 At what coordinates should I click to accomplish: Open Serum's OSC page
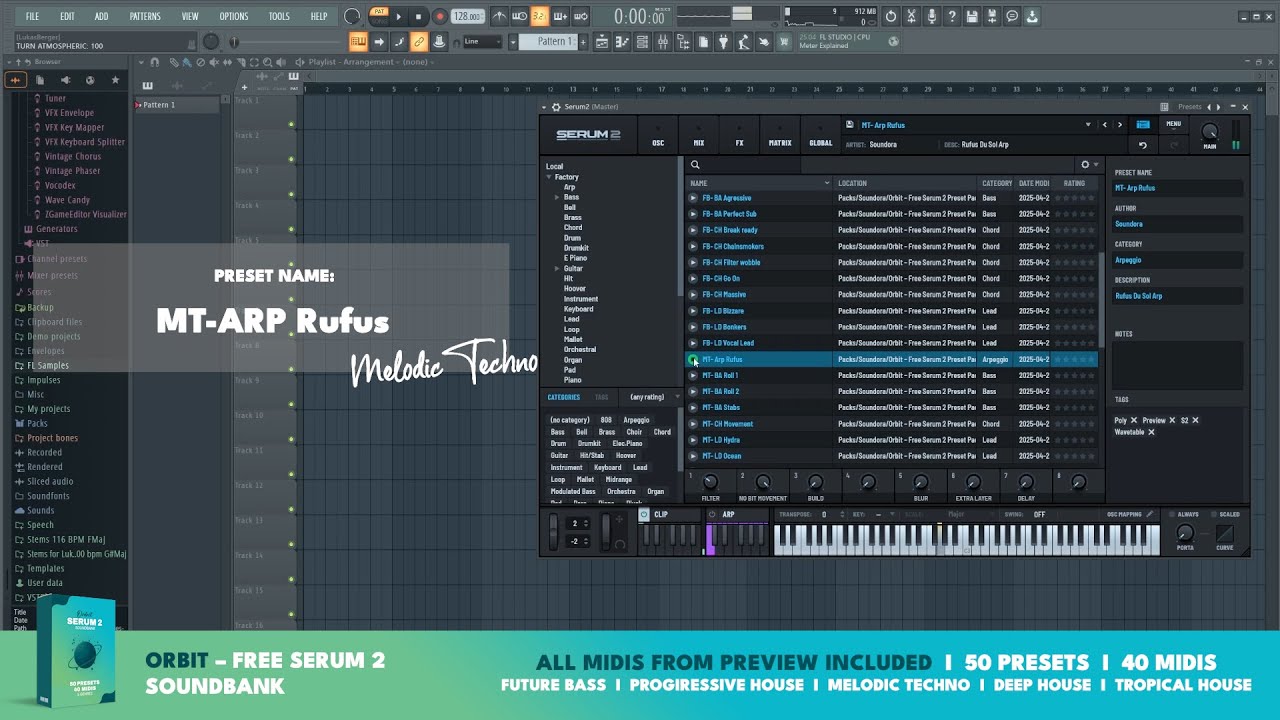658,135
